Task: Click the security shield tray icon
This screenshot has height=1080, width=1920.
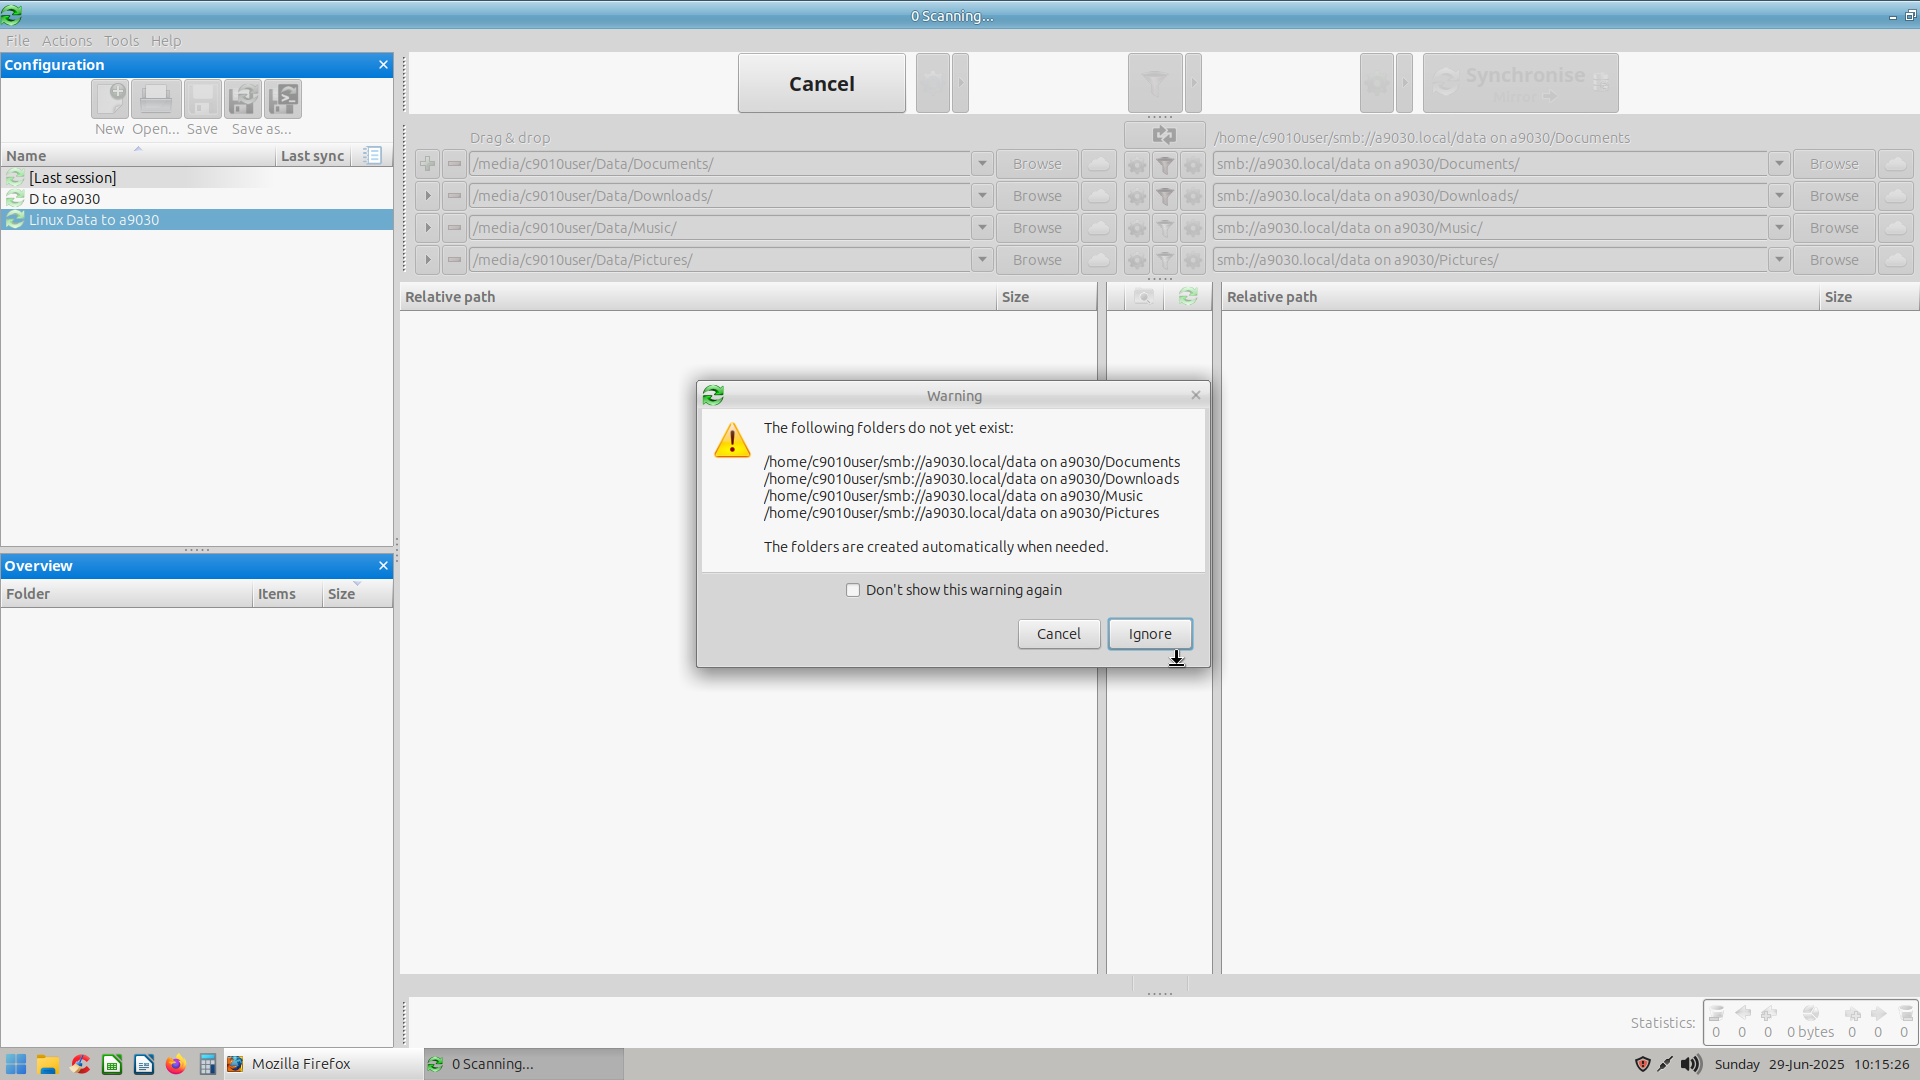Action: coord(1643,1064)
